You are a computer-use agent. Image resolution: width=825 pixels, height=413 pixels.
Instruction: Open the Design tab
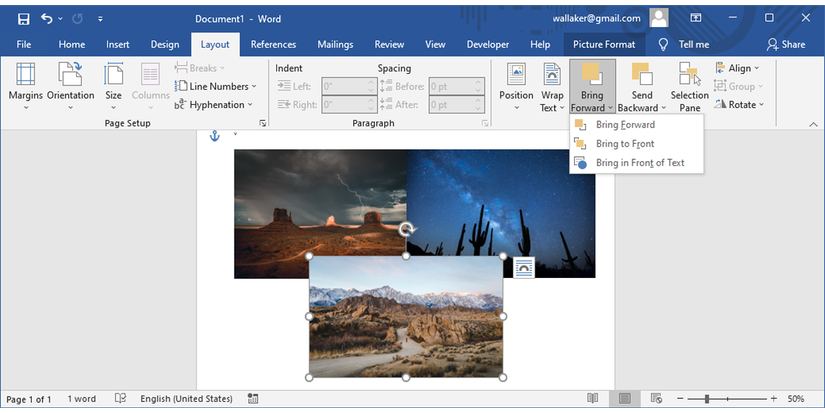(165, 45)
